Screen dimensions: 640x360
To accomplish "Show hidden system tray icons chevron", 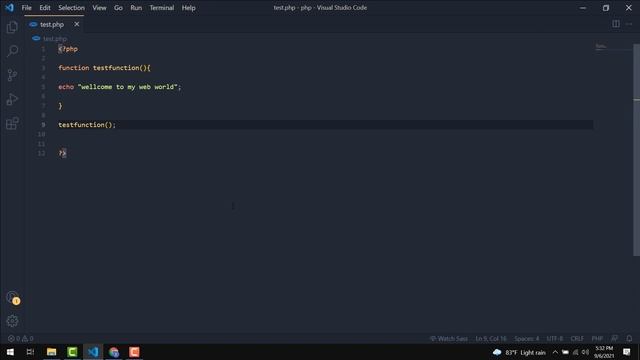I will click(555, 352).
